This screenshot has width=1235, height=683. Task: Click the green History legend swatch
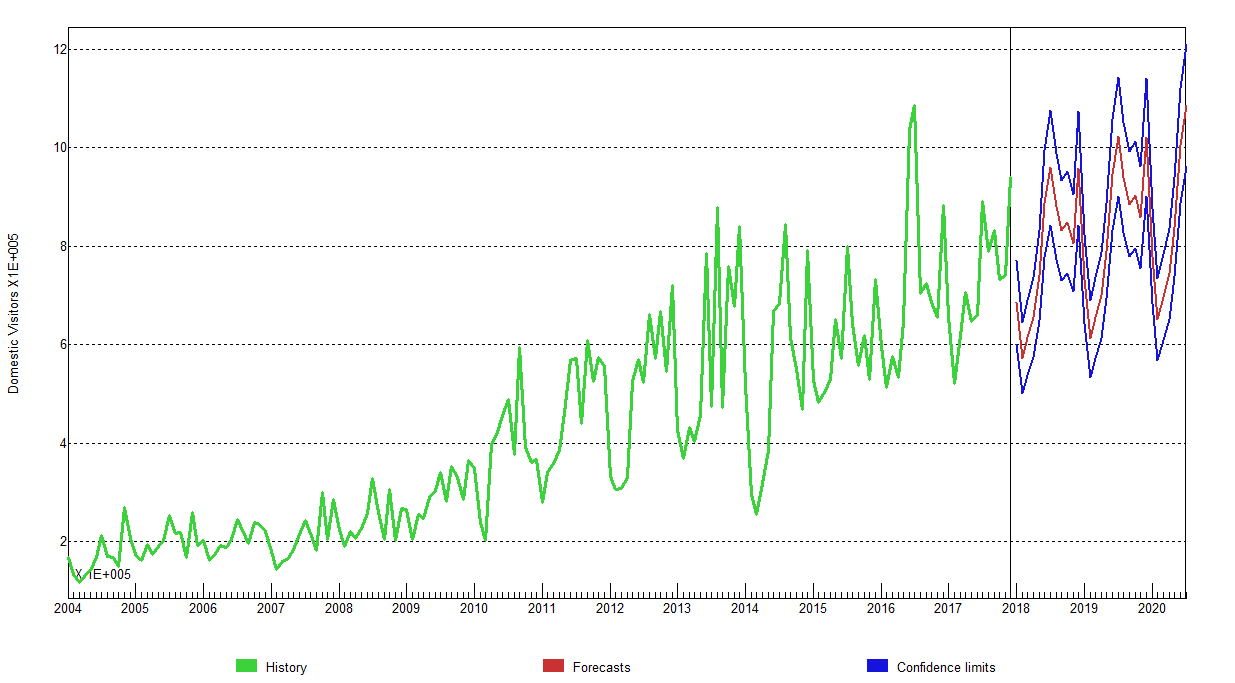(x=246, y=666)
